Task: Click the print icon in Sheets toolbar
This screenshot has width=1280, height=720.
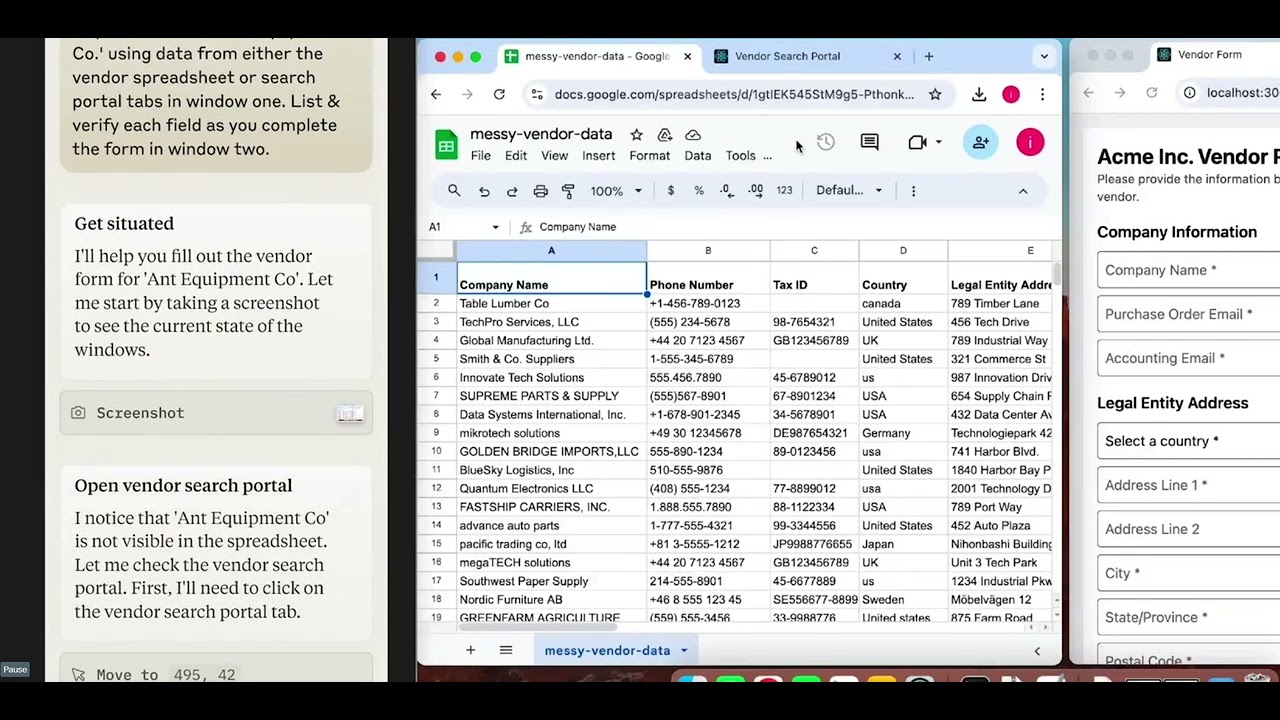Action: coord(540,191)
